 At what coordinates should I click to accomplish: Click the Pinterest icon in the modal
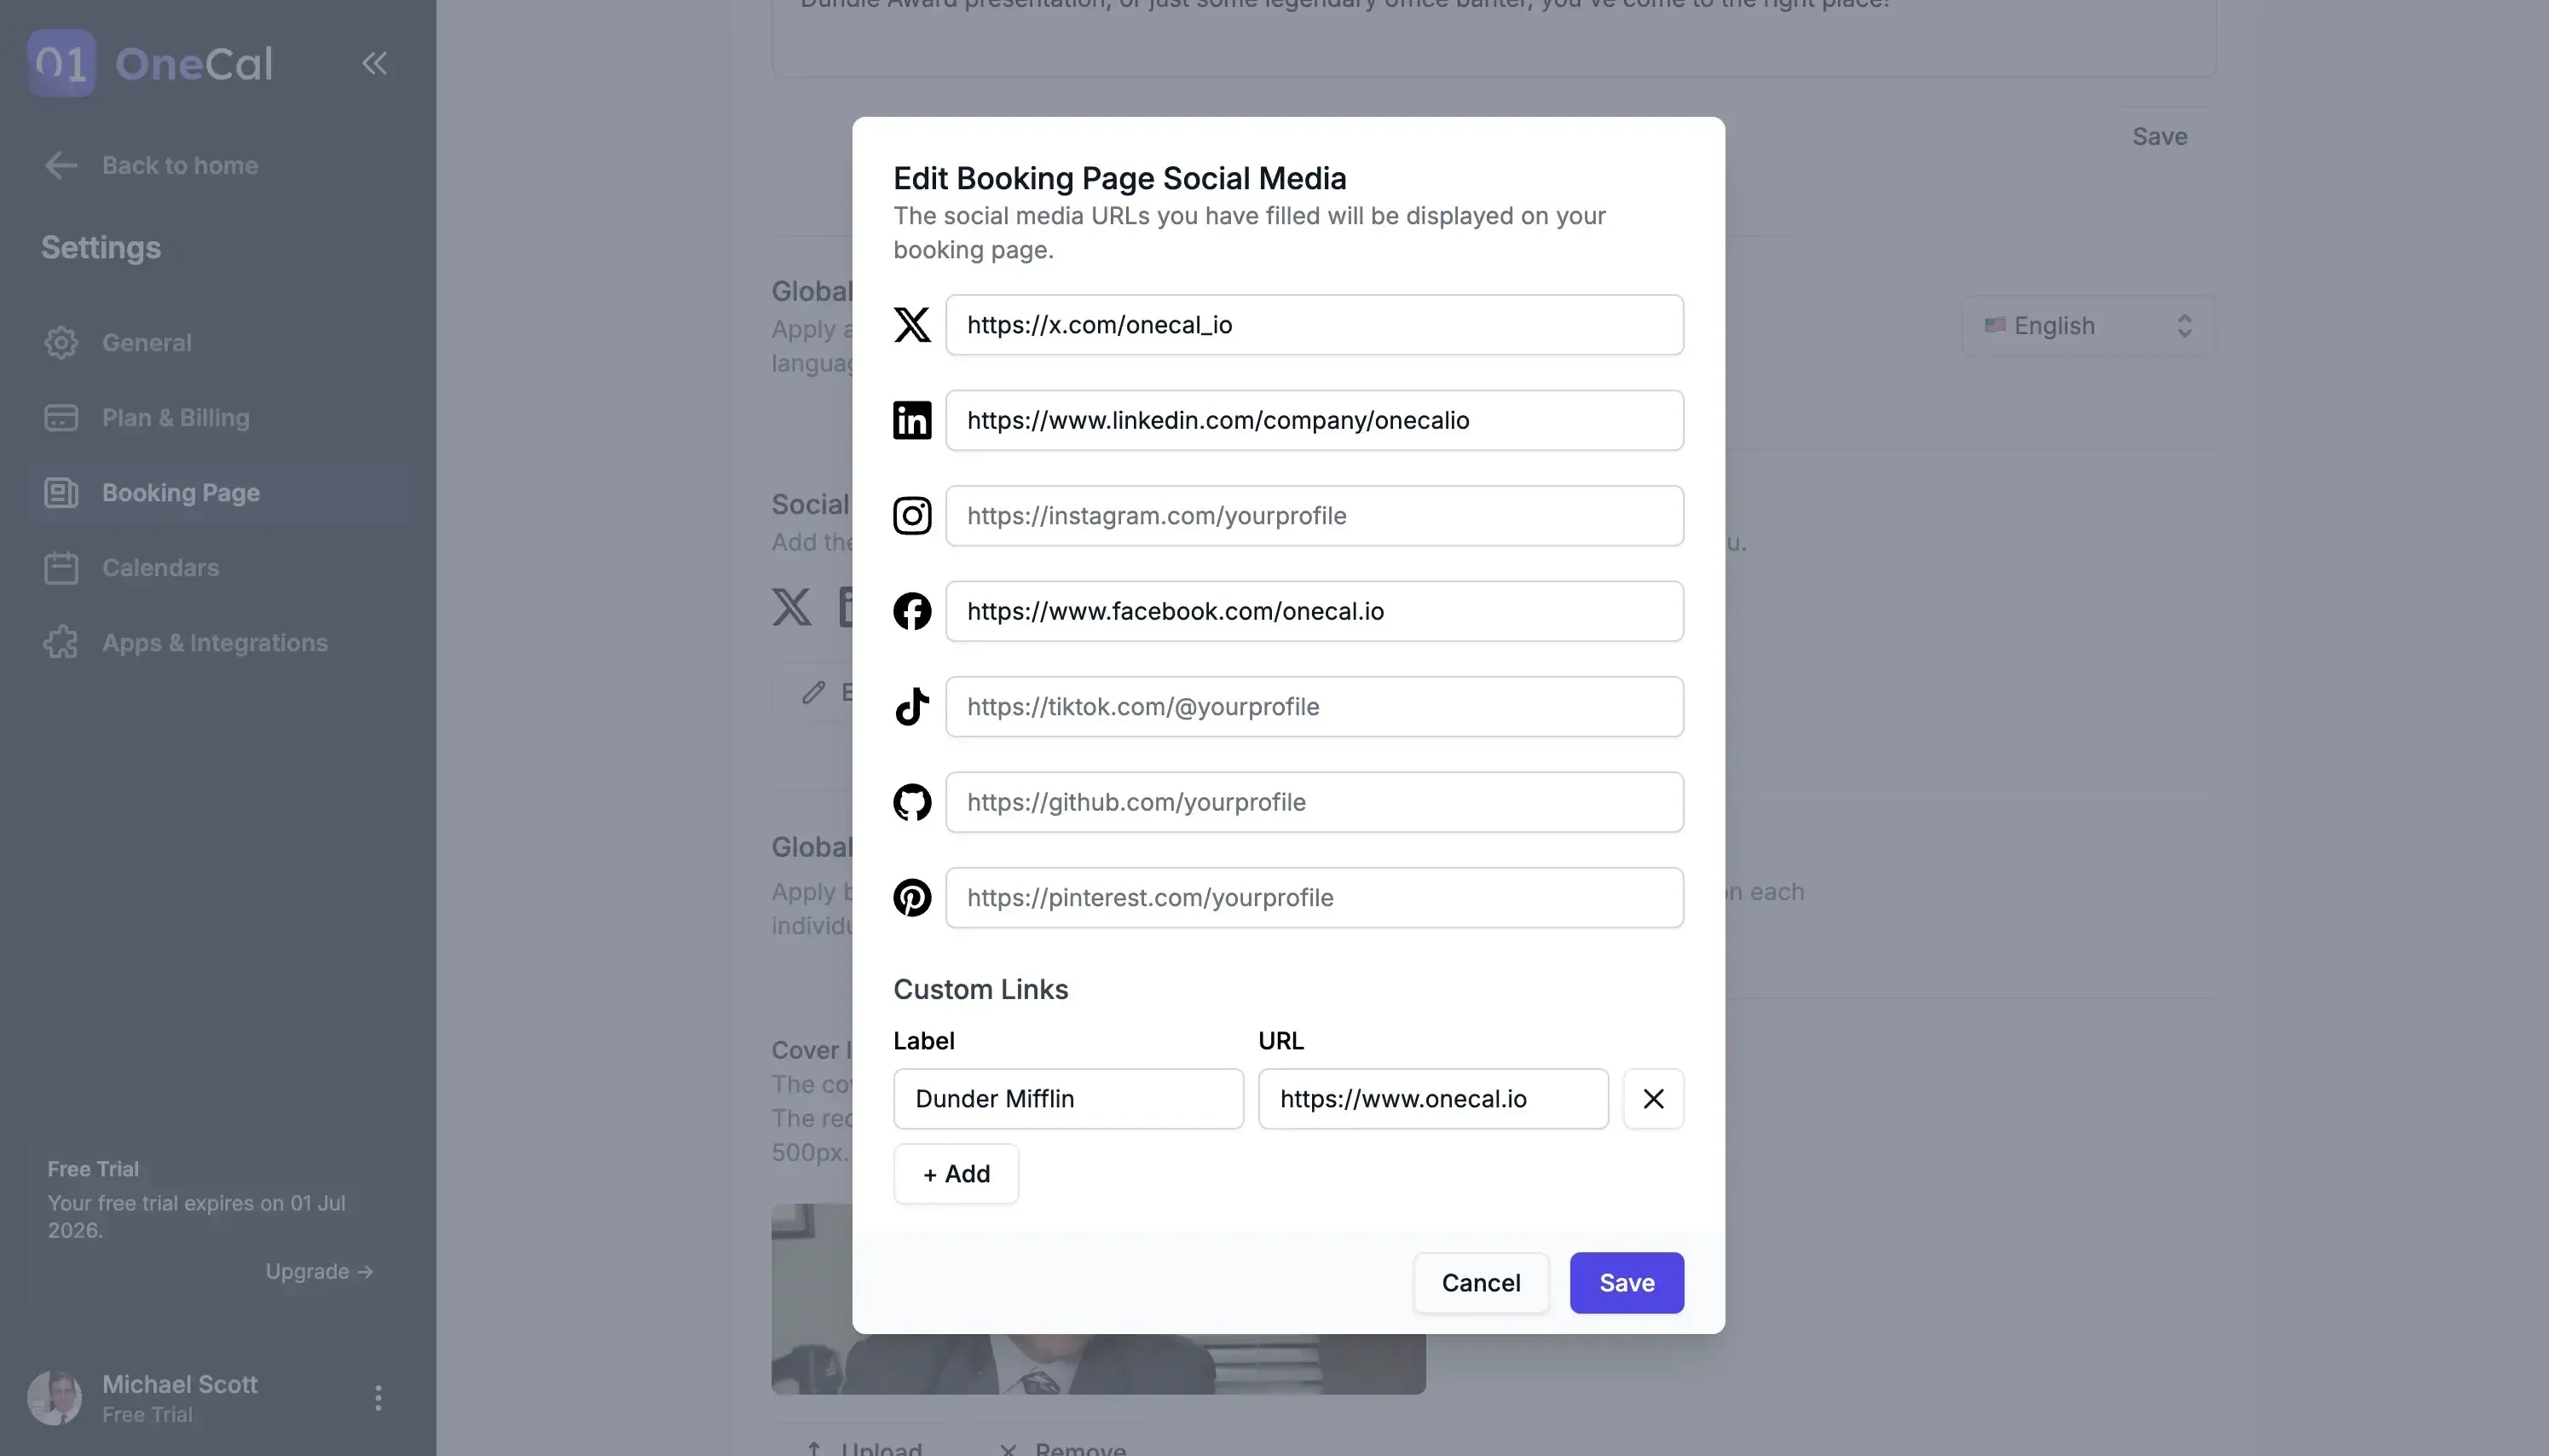tap(911, 897)
